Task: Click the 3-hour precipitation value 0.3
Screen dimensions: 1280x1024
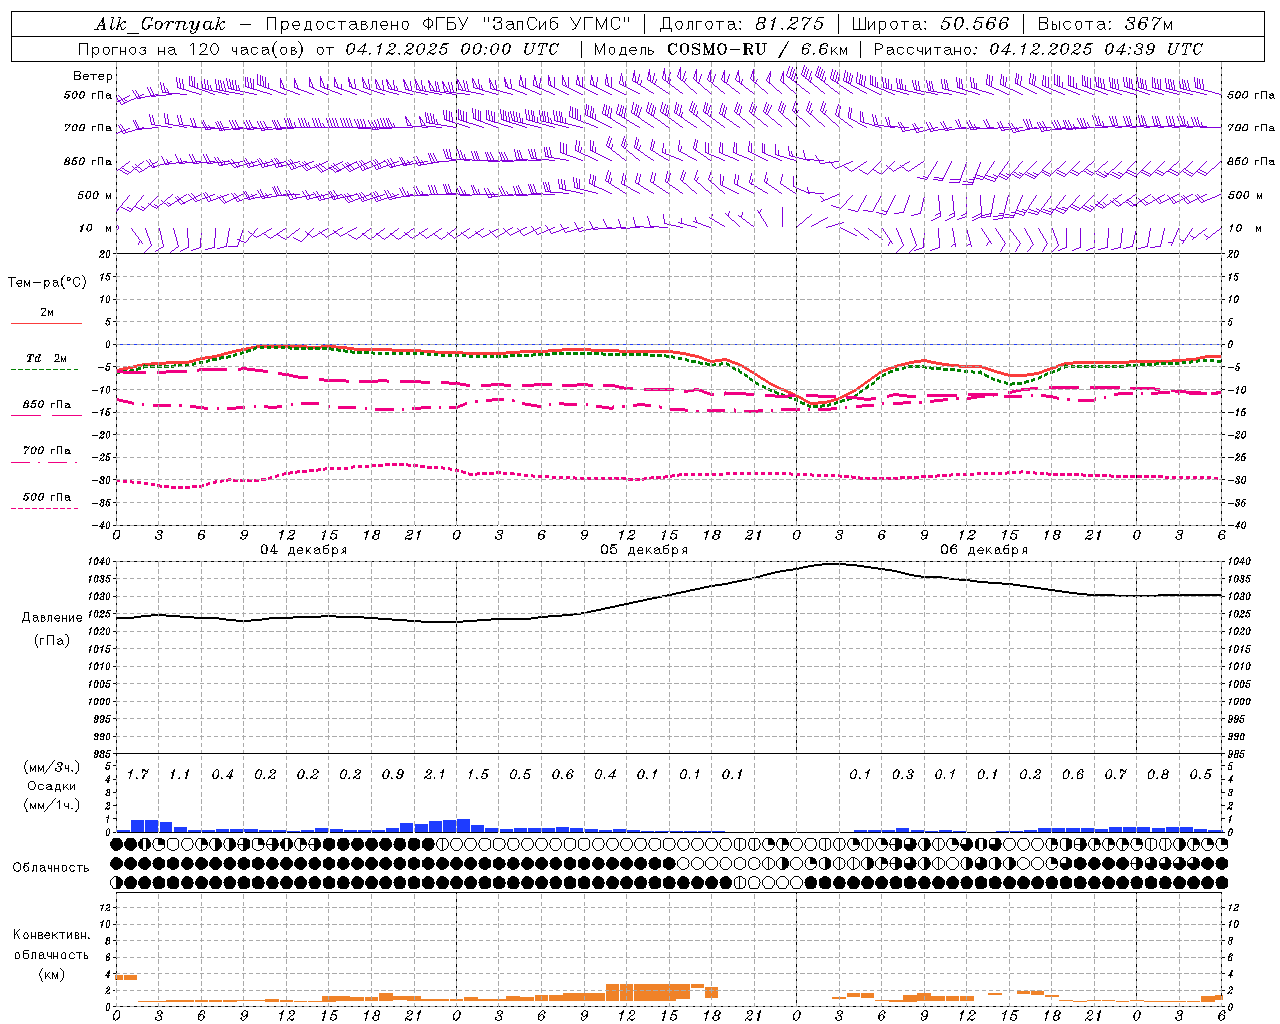Action: (x=903, y=775)
